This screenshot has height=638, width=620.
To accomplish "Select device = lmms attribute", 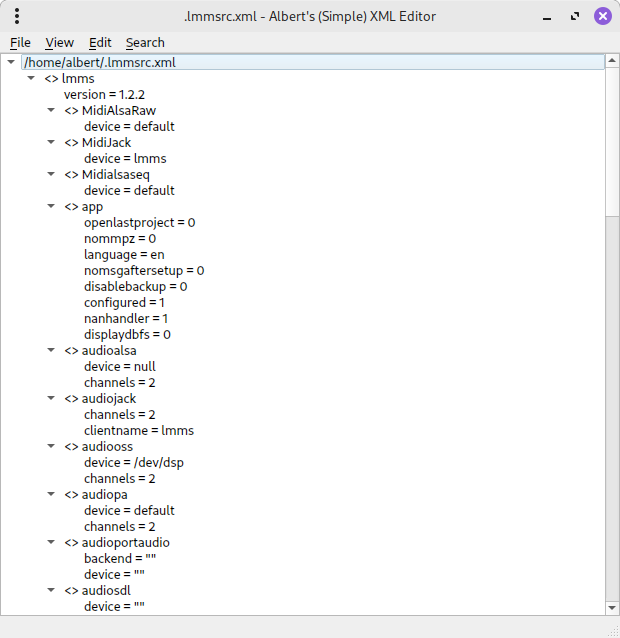I will point(125,159).
